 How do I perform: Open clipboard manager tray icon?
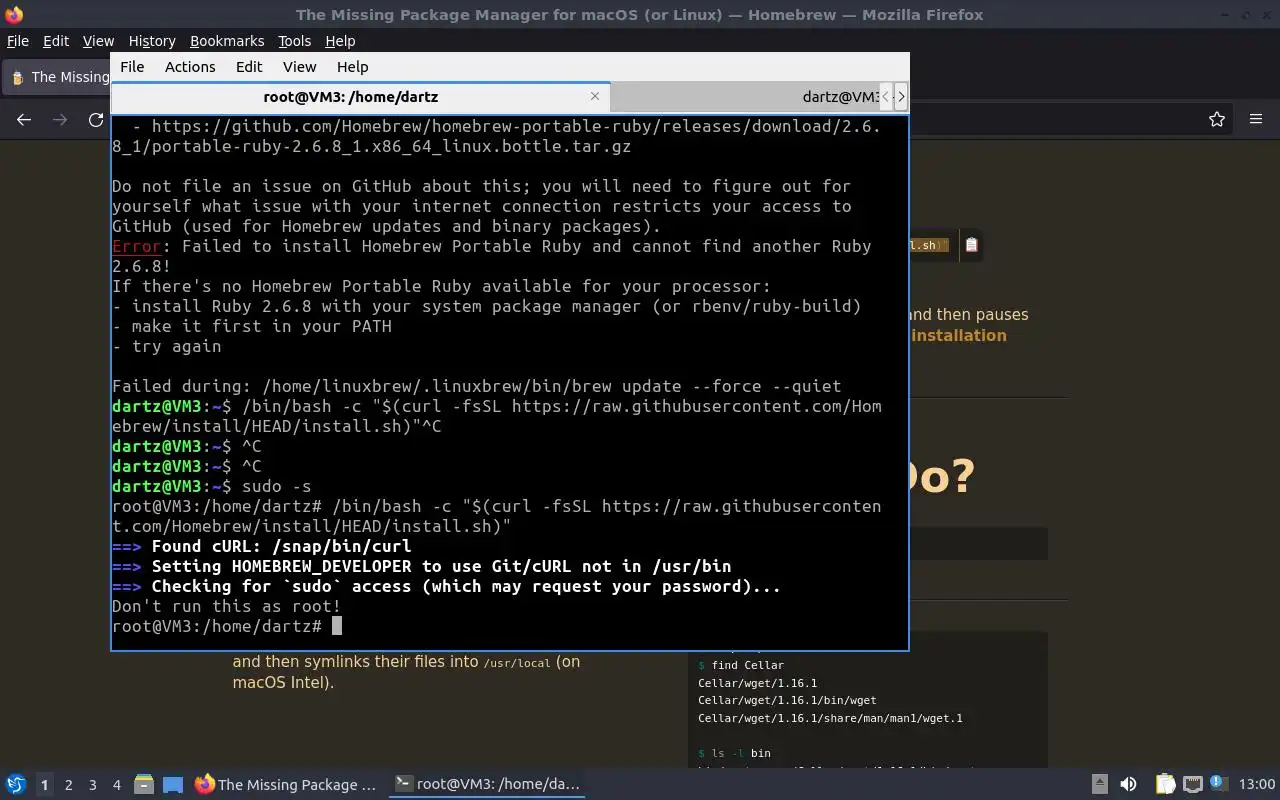(x=1165, y=785)
